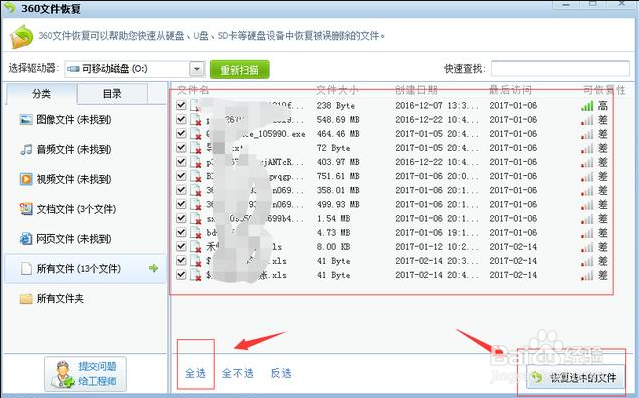639x398 pixels.
Task: Click recoverability bars in 1.54 MB row
Action: [587, 219]
